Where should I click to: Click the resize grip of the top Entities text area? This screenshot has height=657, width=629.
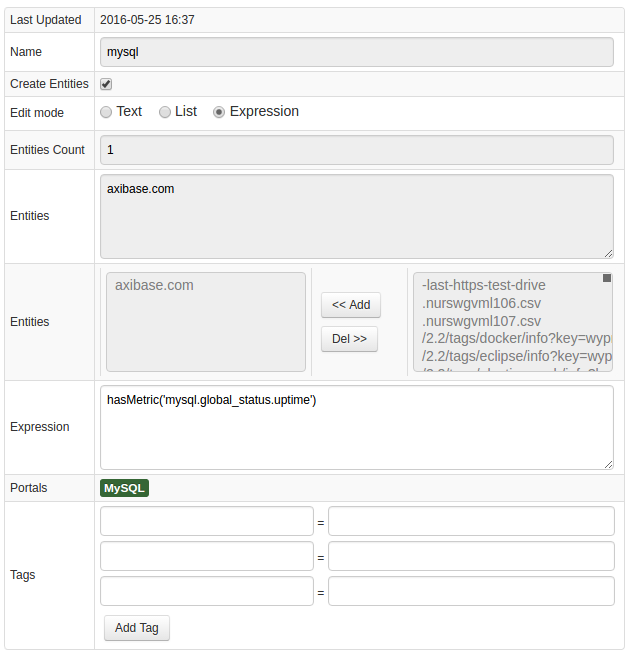pyautogui.click(x=608, y=253)
